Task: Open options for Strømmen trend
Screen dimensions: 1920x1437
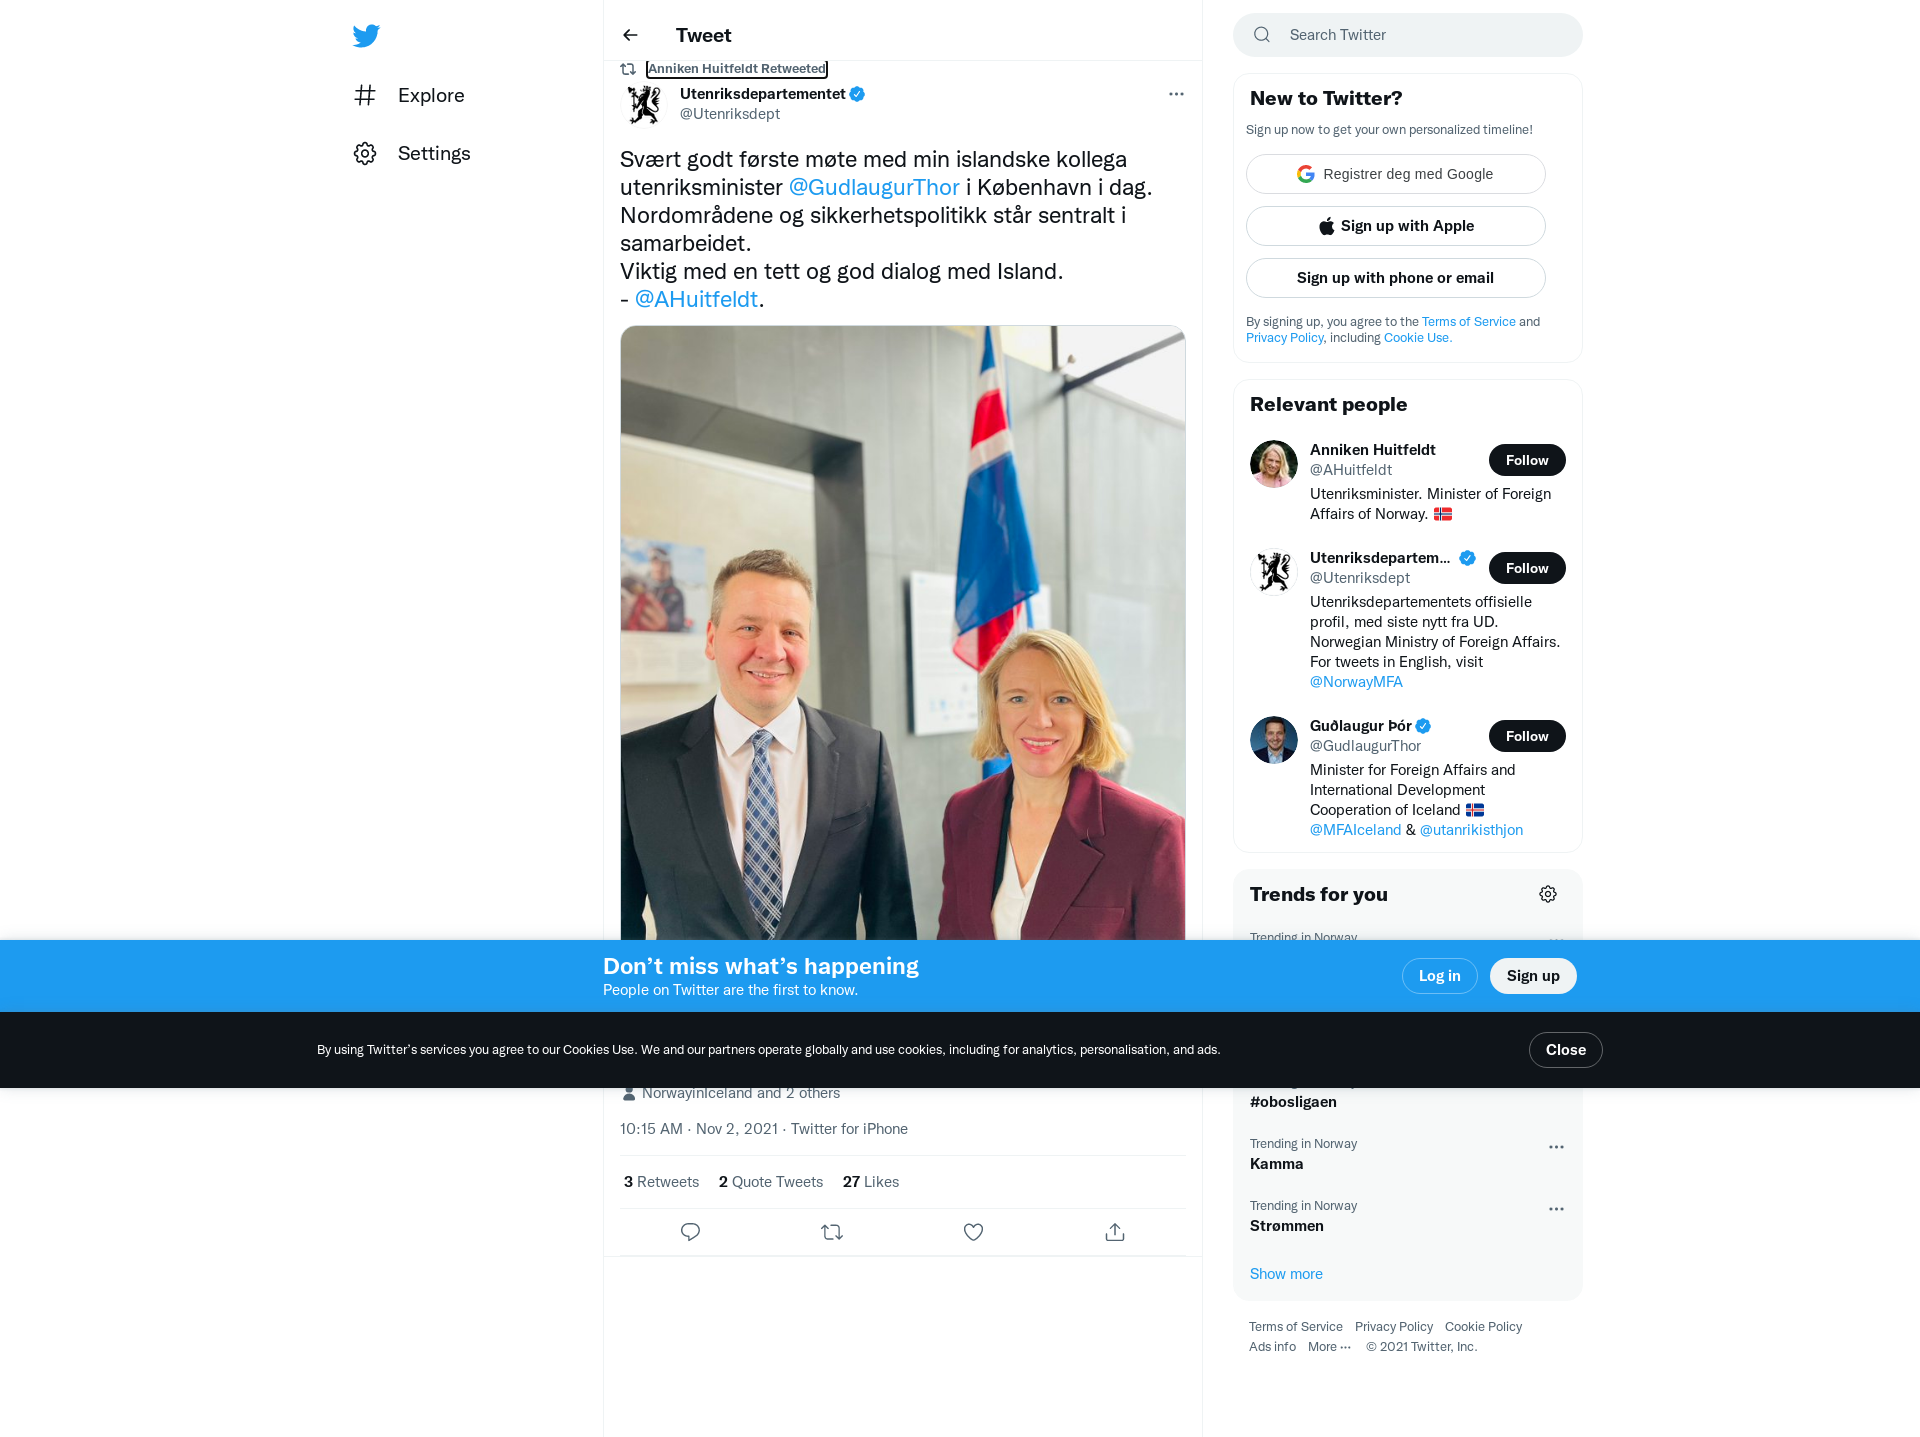Action: tap(1556, 1209)
